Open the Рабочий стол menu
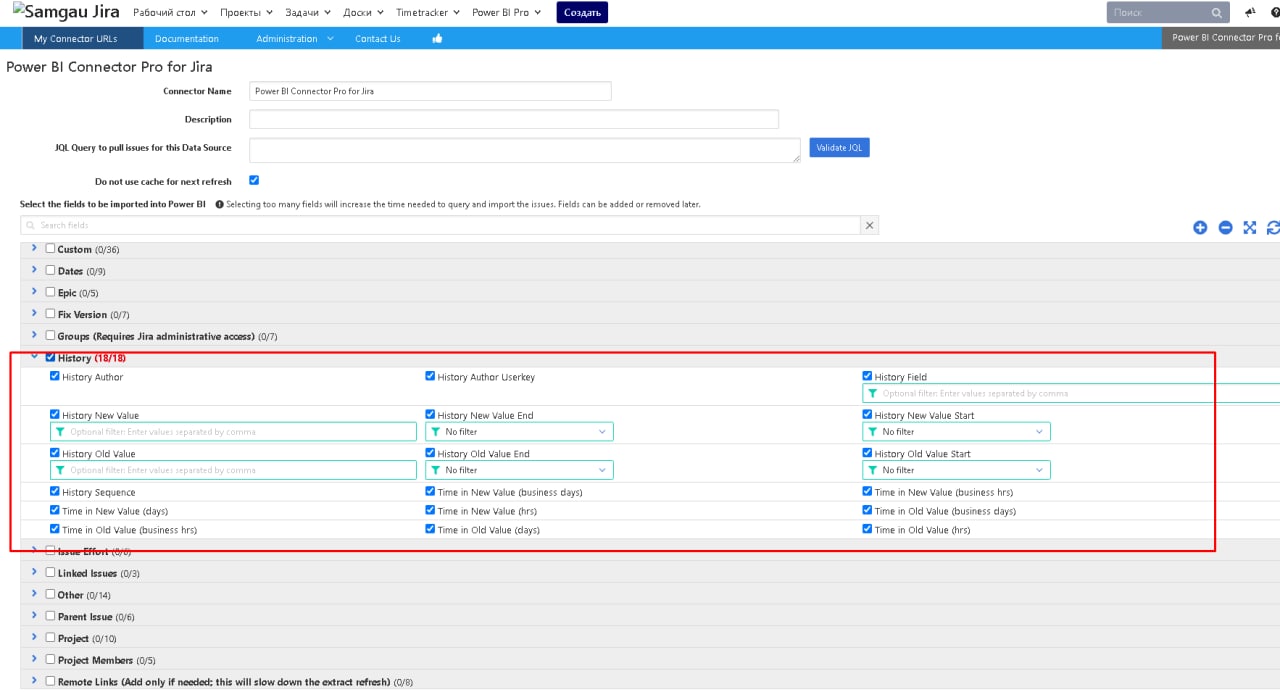The height and width of the screenshot is (692, 1280). [171, 13]
